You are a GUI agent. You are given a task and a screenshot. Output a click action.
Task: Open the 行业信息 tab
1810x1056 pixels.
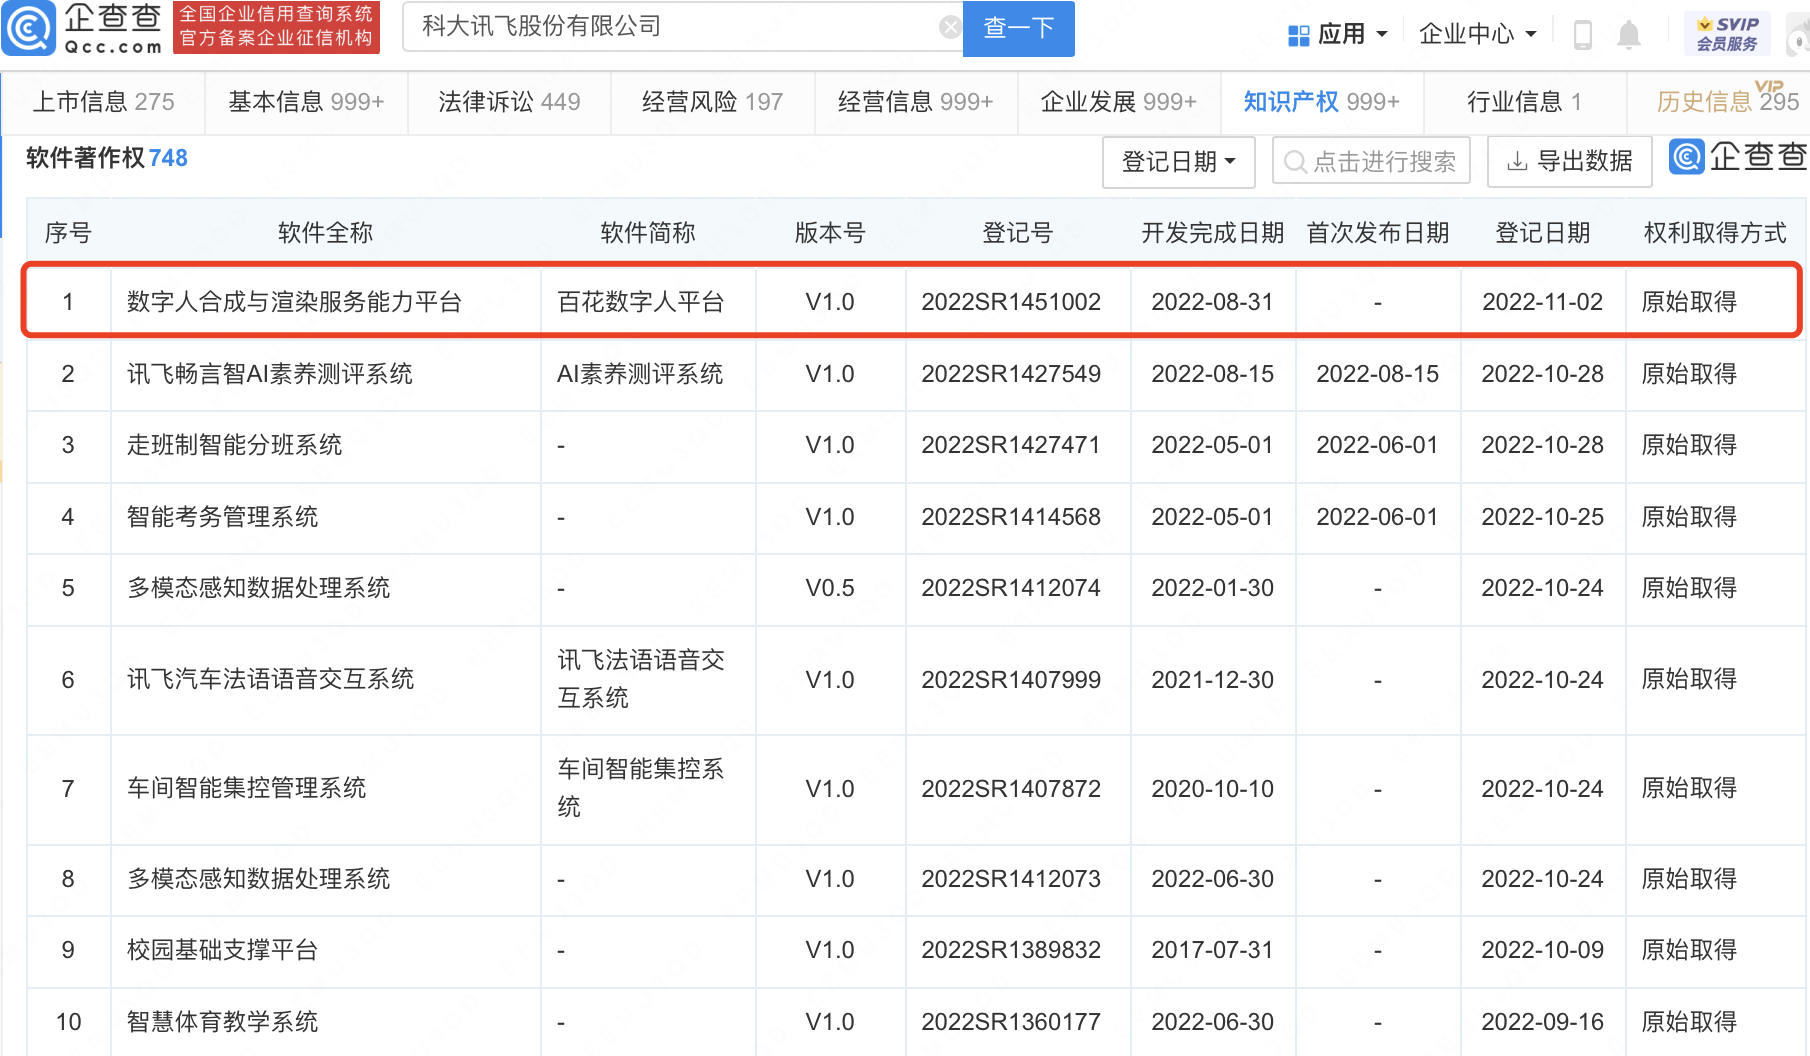(1524, 102)
